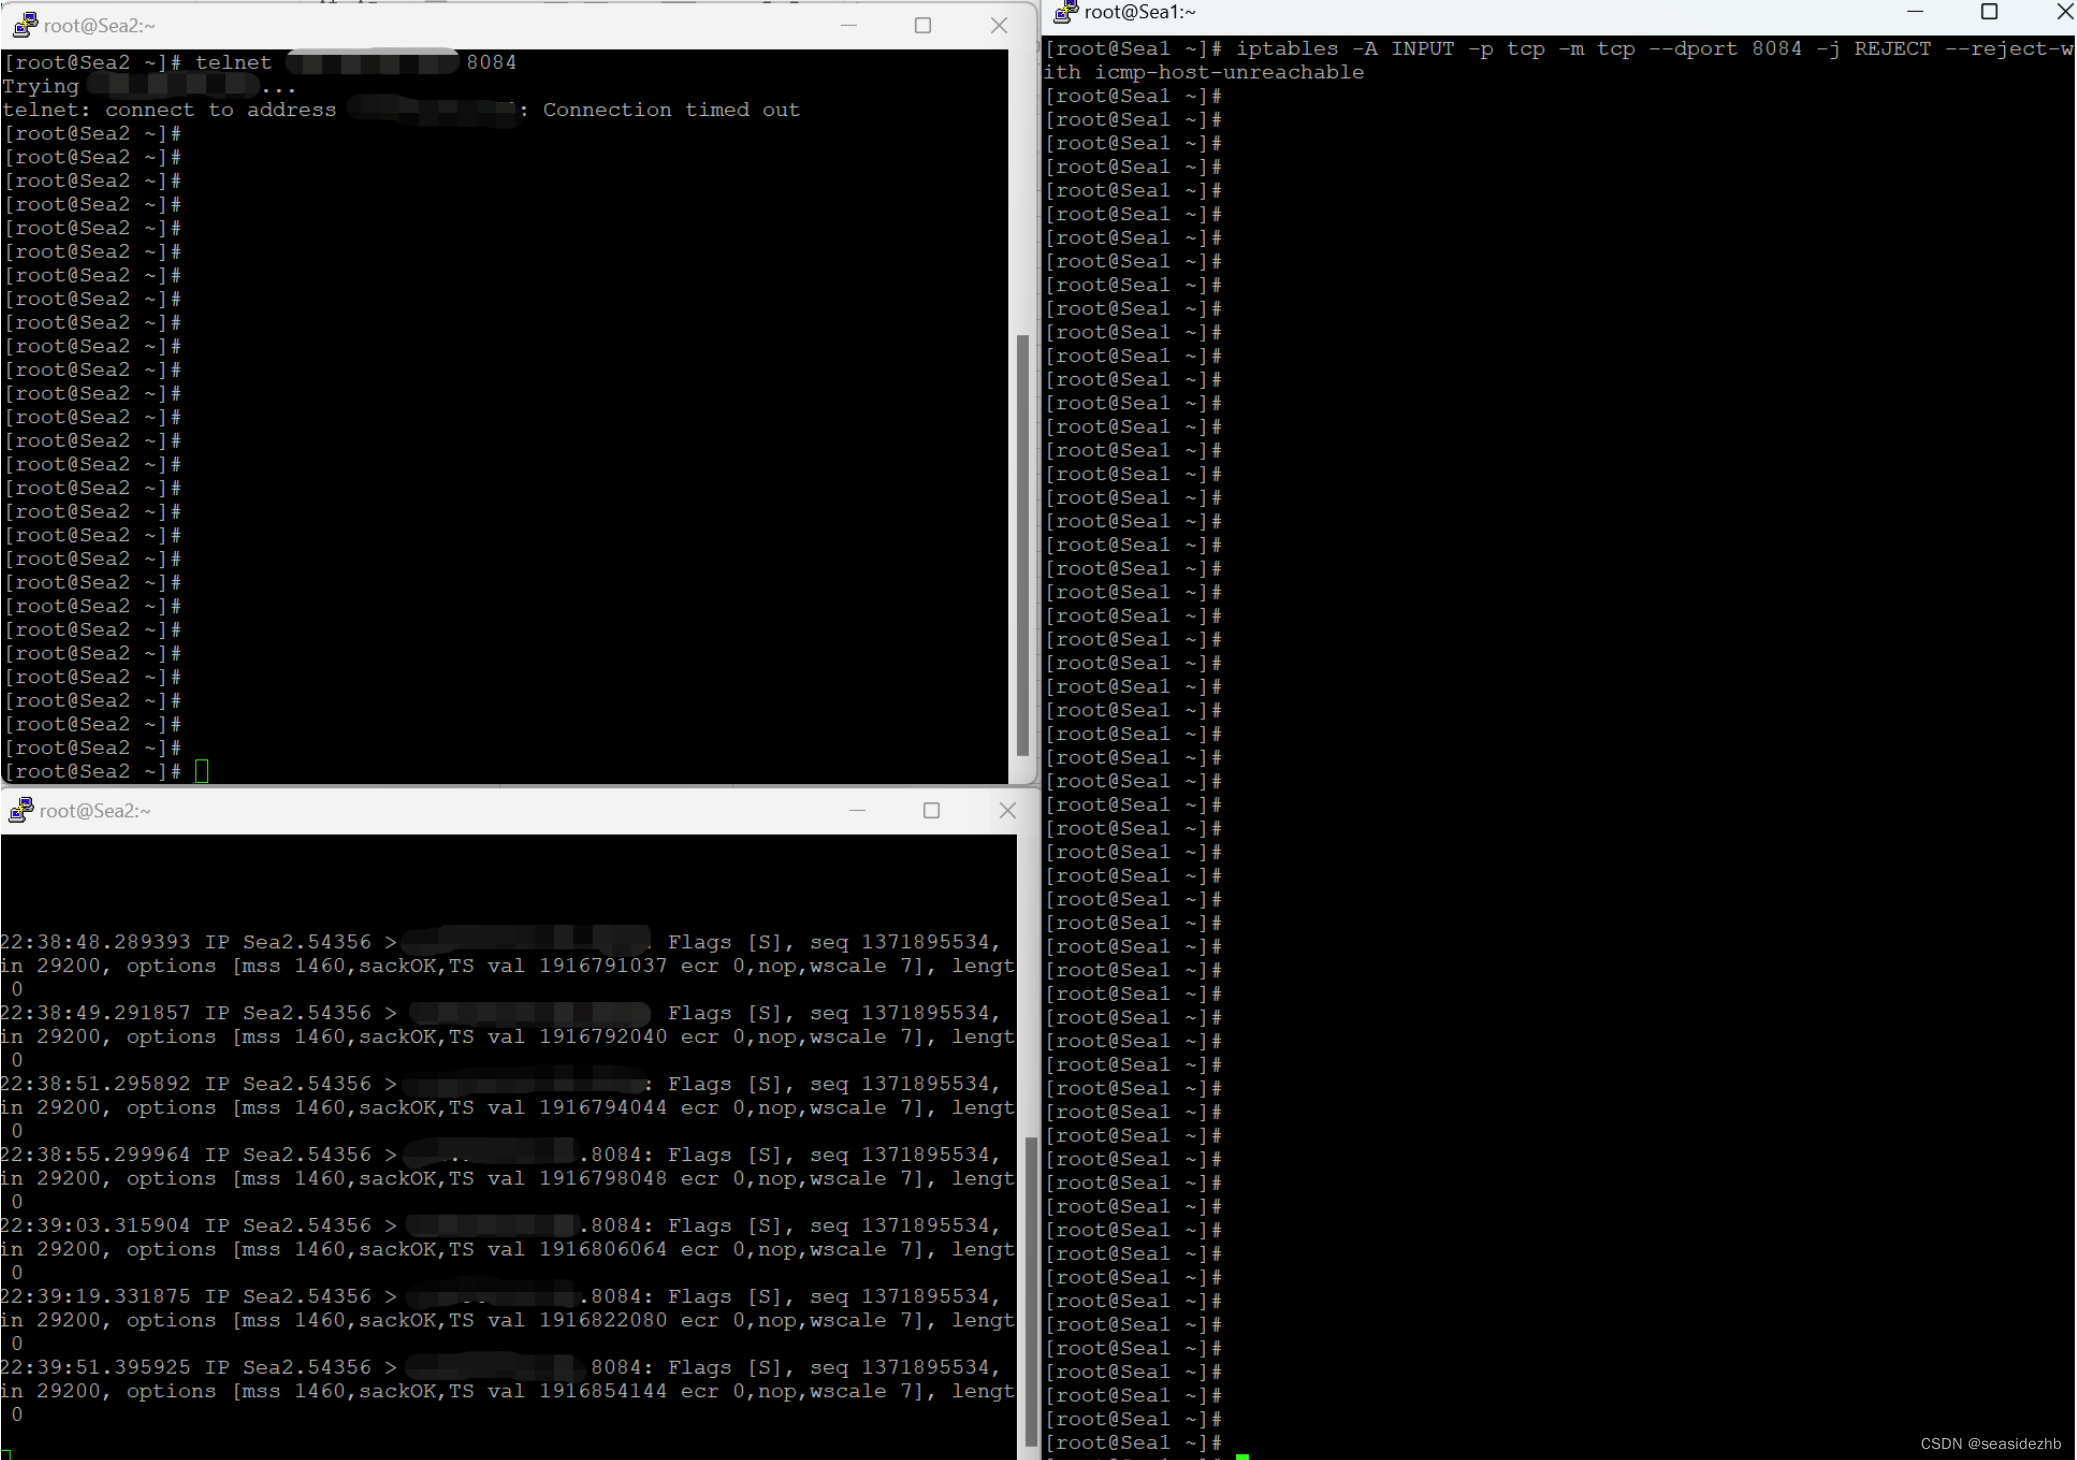
Task: Close the bottom-left root@Sea2 tcpdump window
Action: [x=1007, y=811]
